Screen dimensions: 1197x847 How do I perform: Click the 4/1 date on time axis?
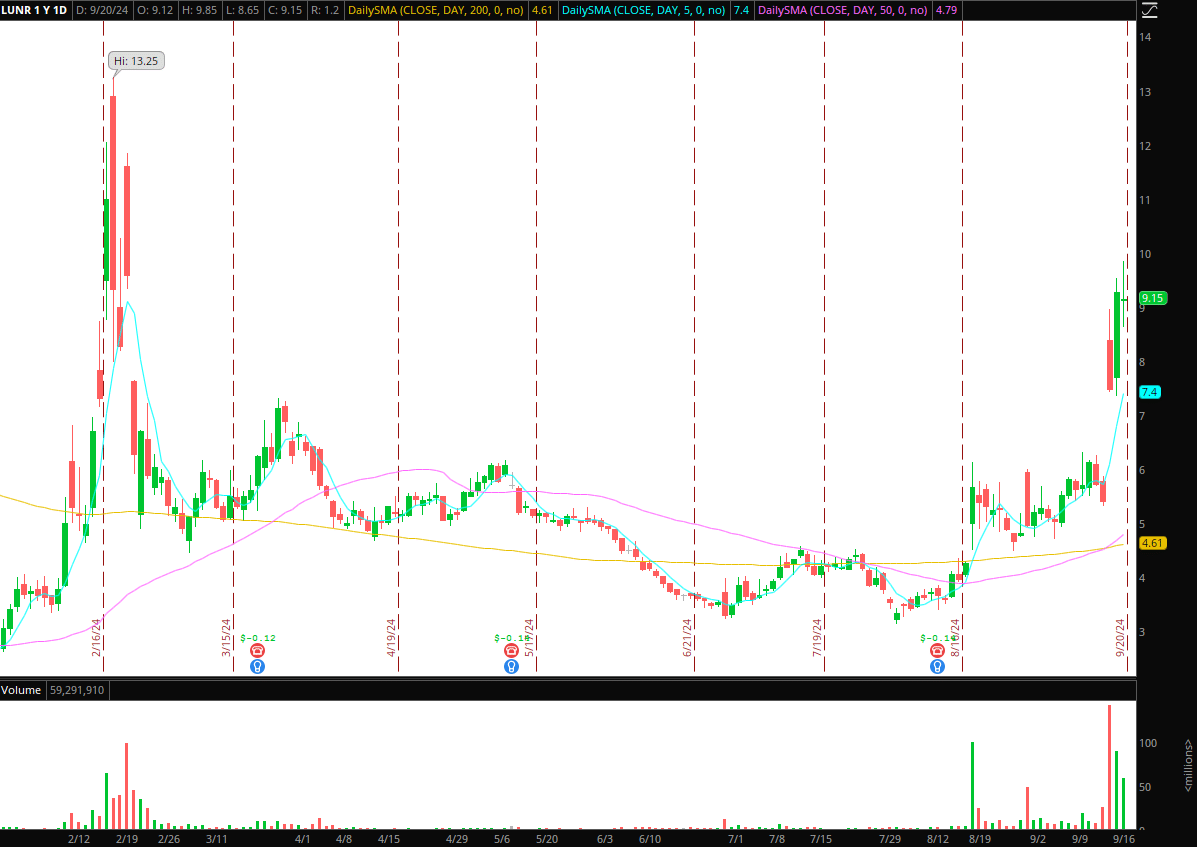coord(302,839)
